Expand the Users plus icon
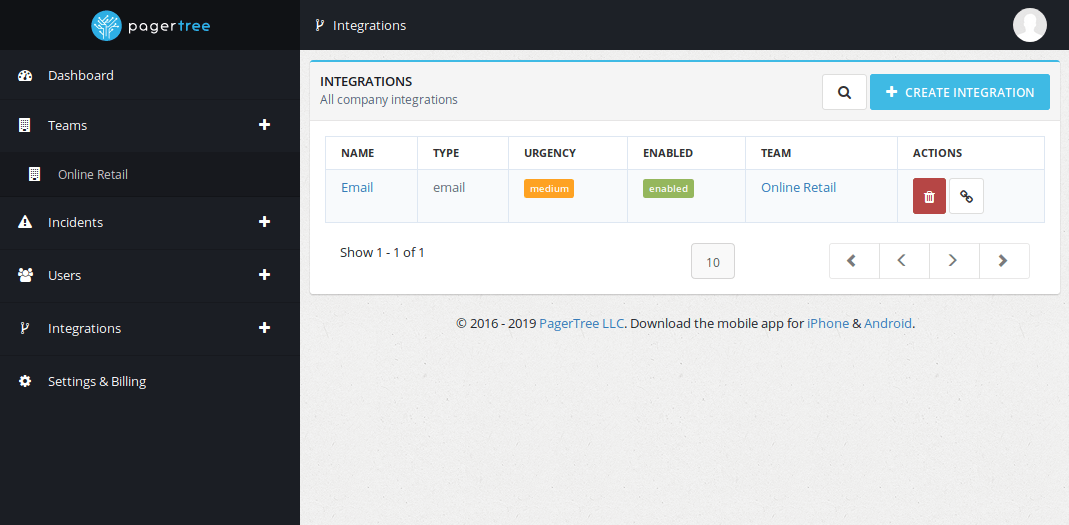 coord(264,275)
